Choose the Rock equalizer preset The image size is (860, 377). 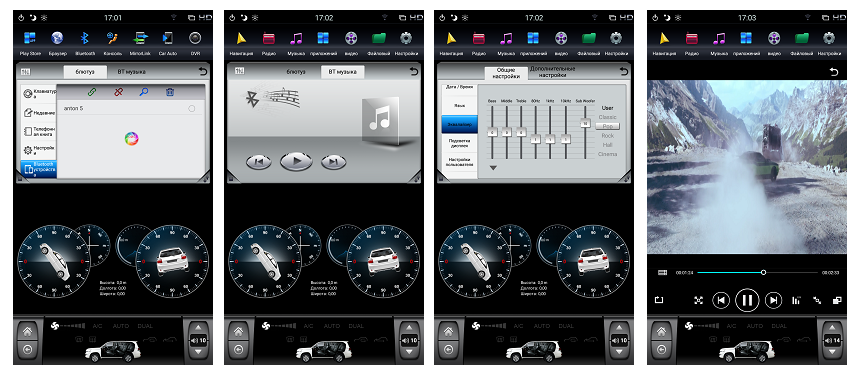607,136
